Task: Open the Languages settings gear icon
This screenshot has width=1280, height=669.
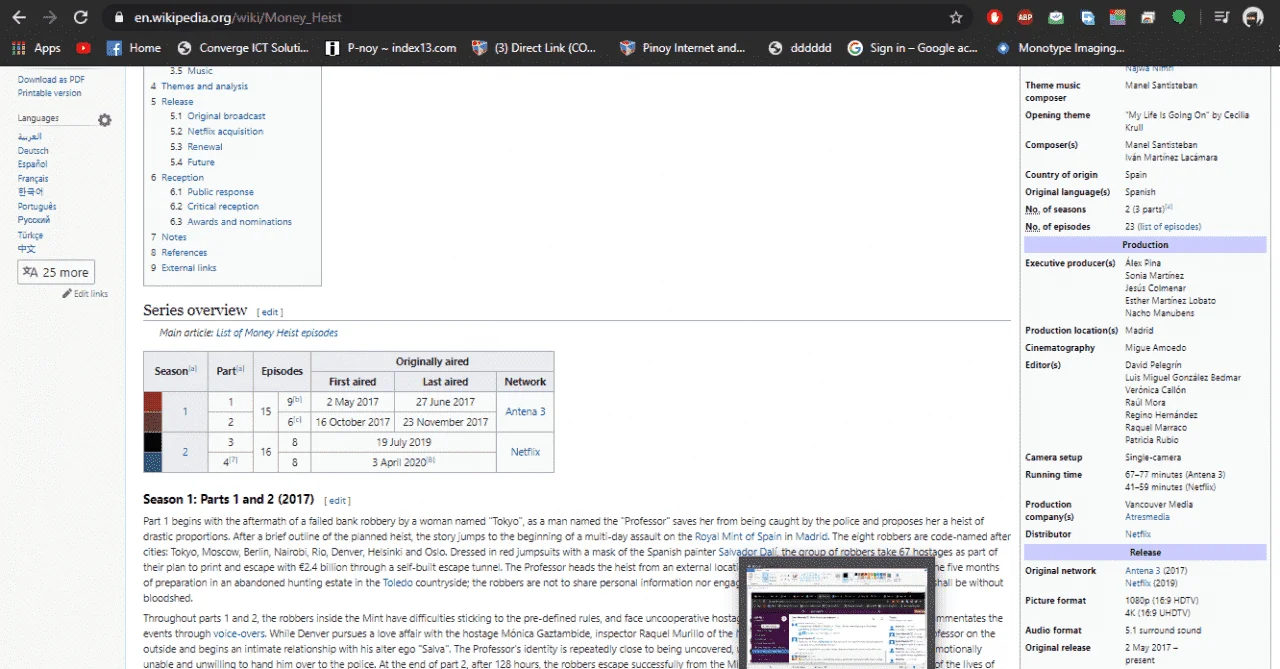Action: [104, 120]
